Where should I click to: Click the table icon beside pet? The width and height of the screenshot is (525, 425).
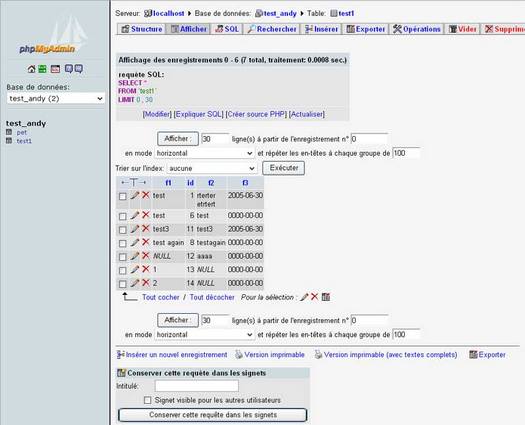(9, 132)
